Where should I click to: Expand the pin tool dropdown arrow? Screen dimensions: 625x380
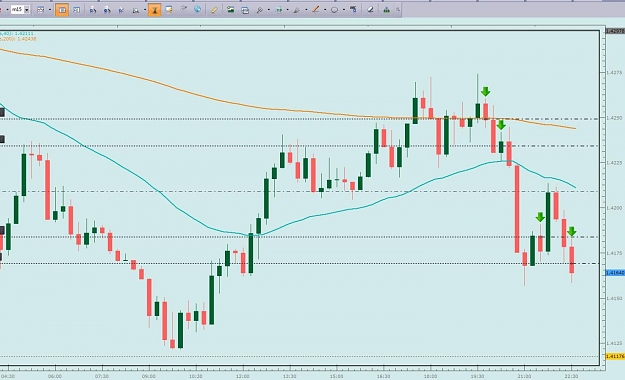(269, 10)
